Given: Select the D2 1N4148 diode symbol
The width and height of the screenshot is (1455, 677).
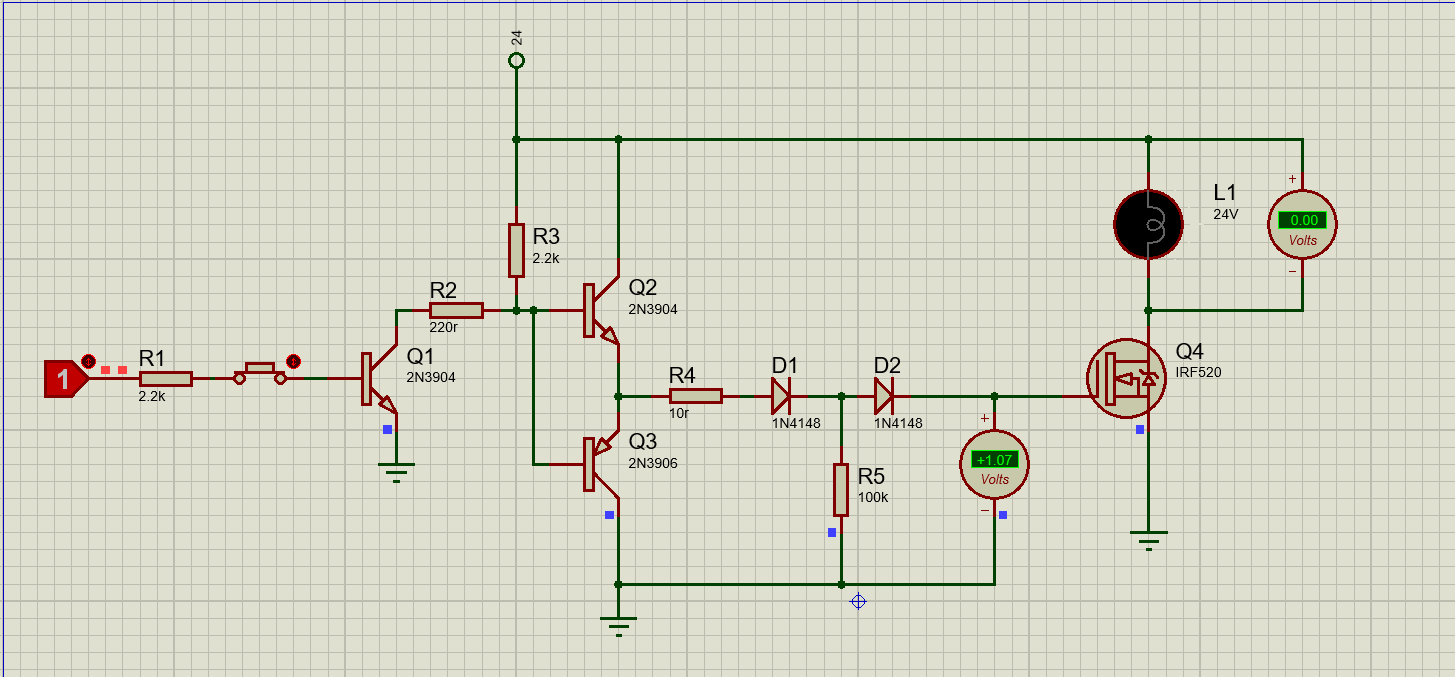Looking at the screenshot, I should [x=884, y=396].
